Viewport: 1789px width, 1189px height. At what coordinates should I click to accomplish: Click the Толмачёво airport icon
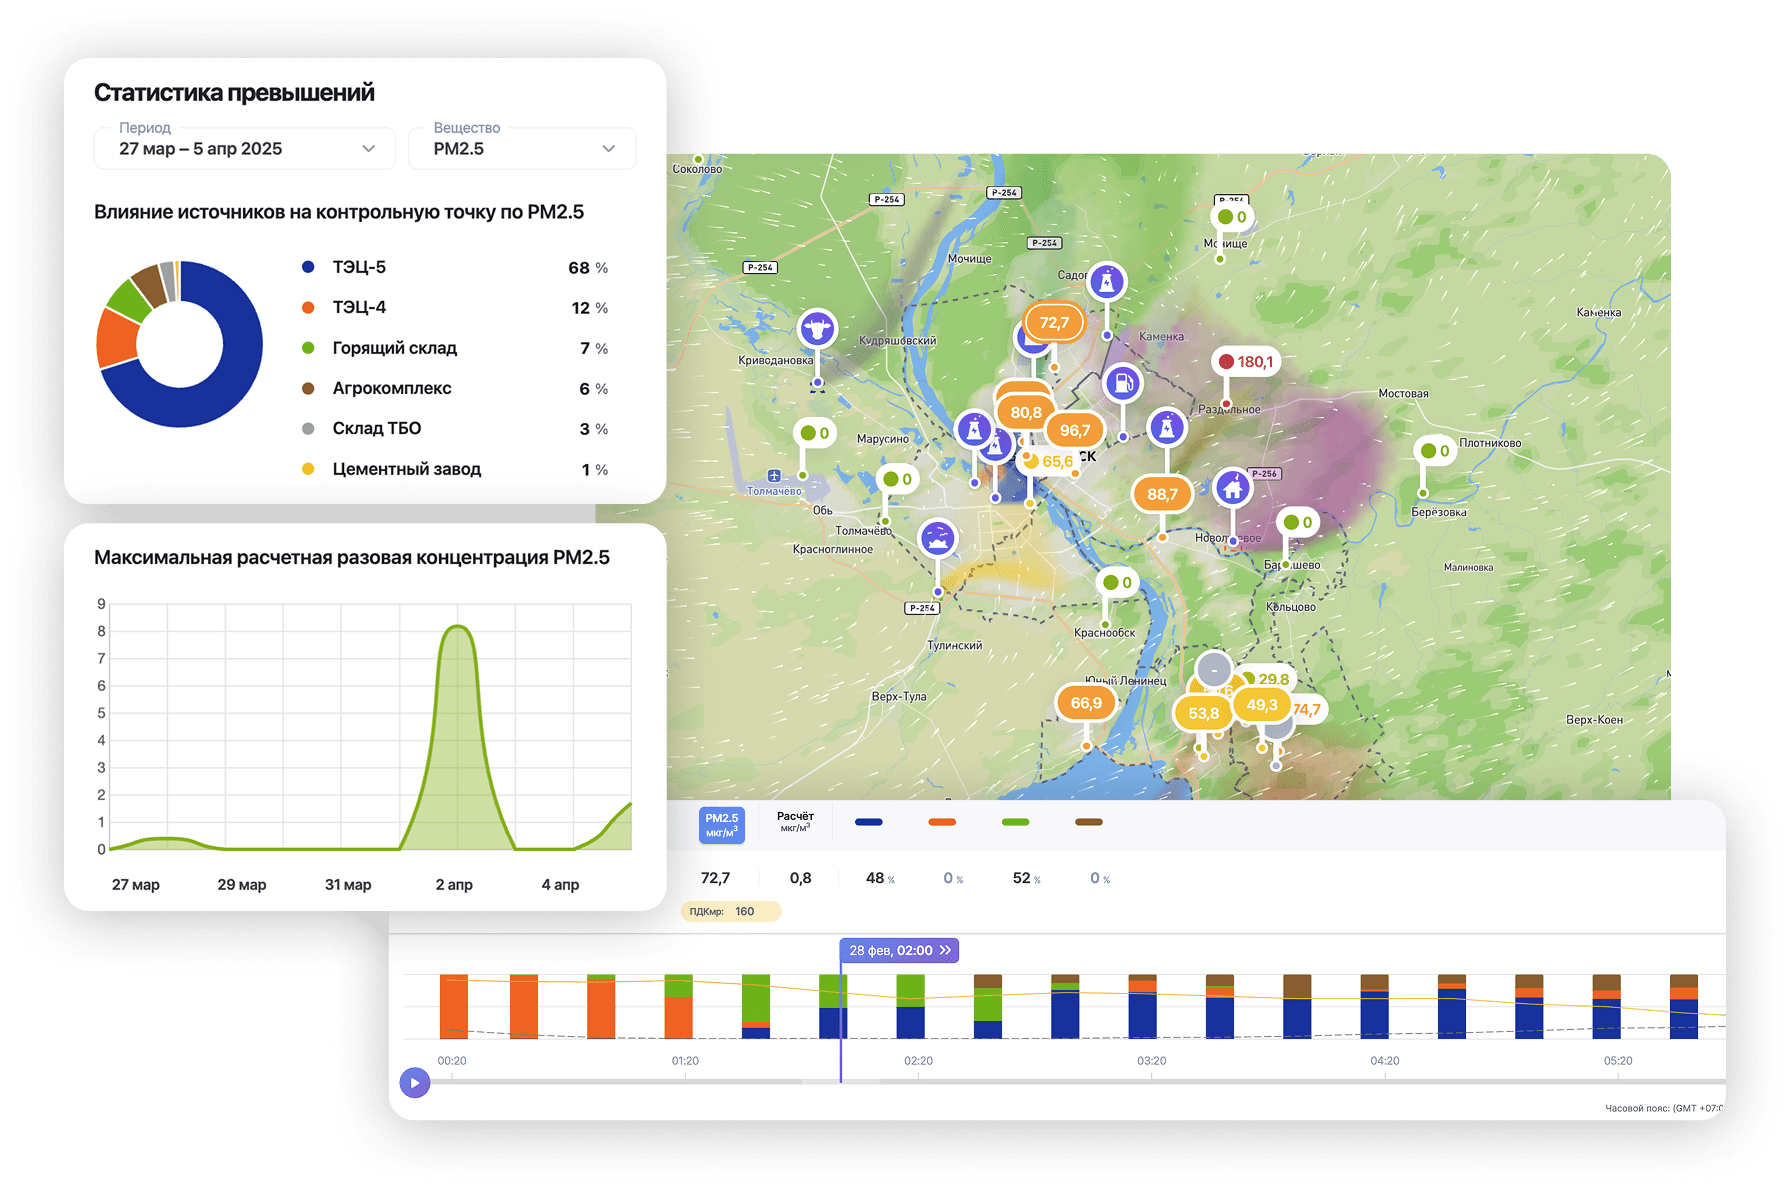(x=773, y=476)
